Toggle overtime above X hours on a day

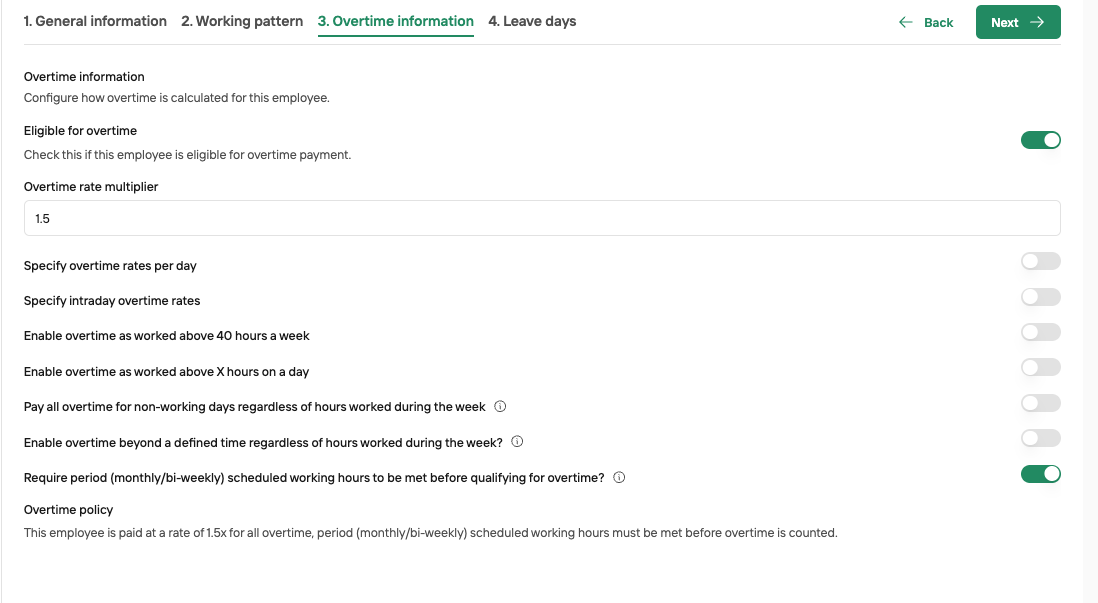point(1041,367)
